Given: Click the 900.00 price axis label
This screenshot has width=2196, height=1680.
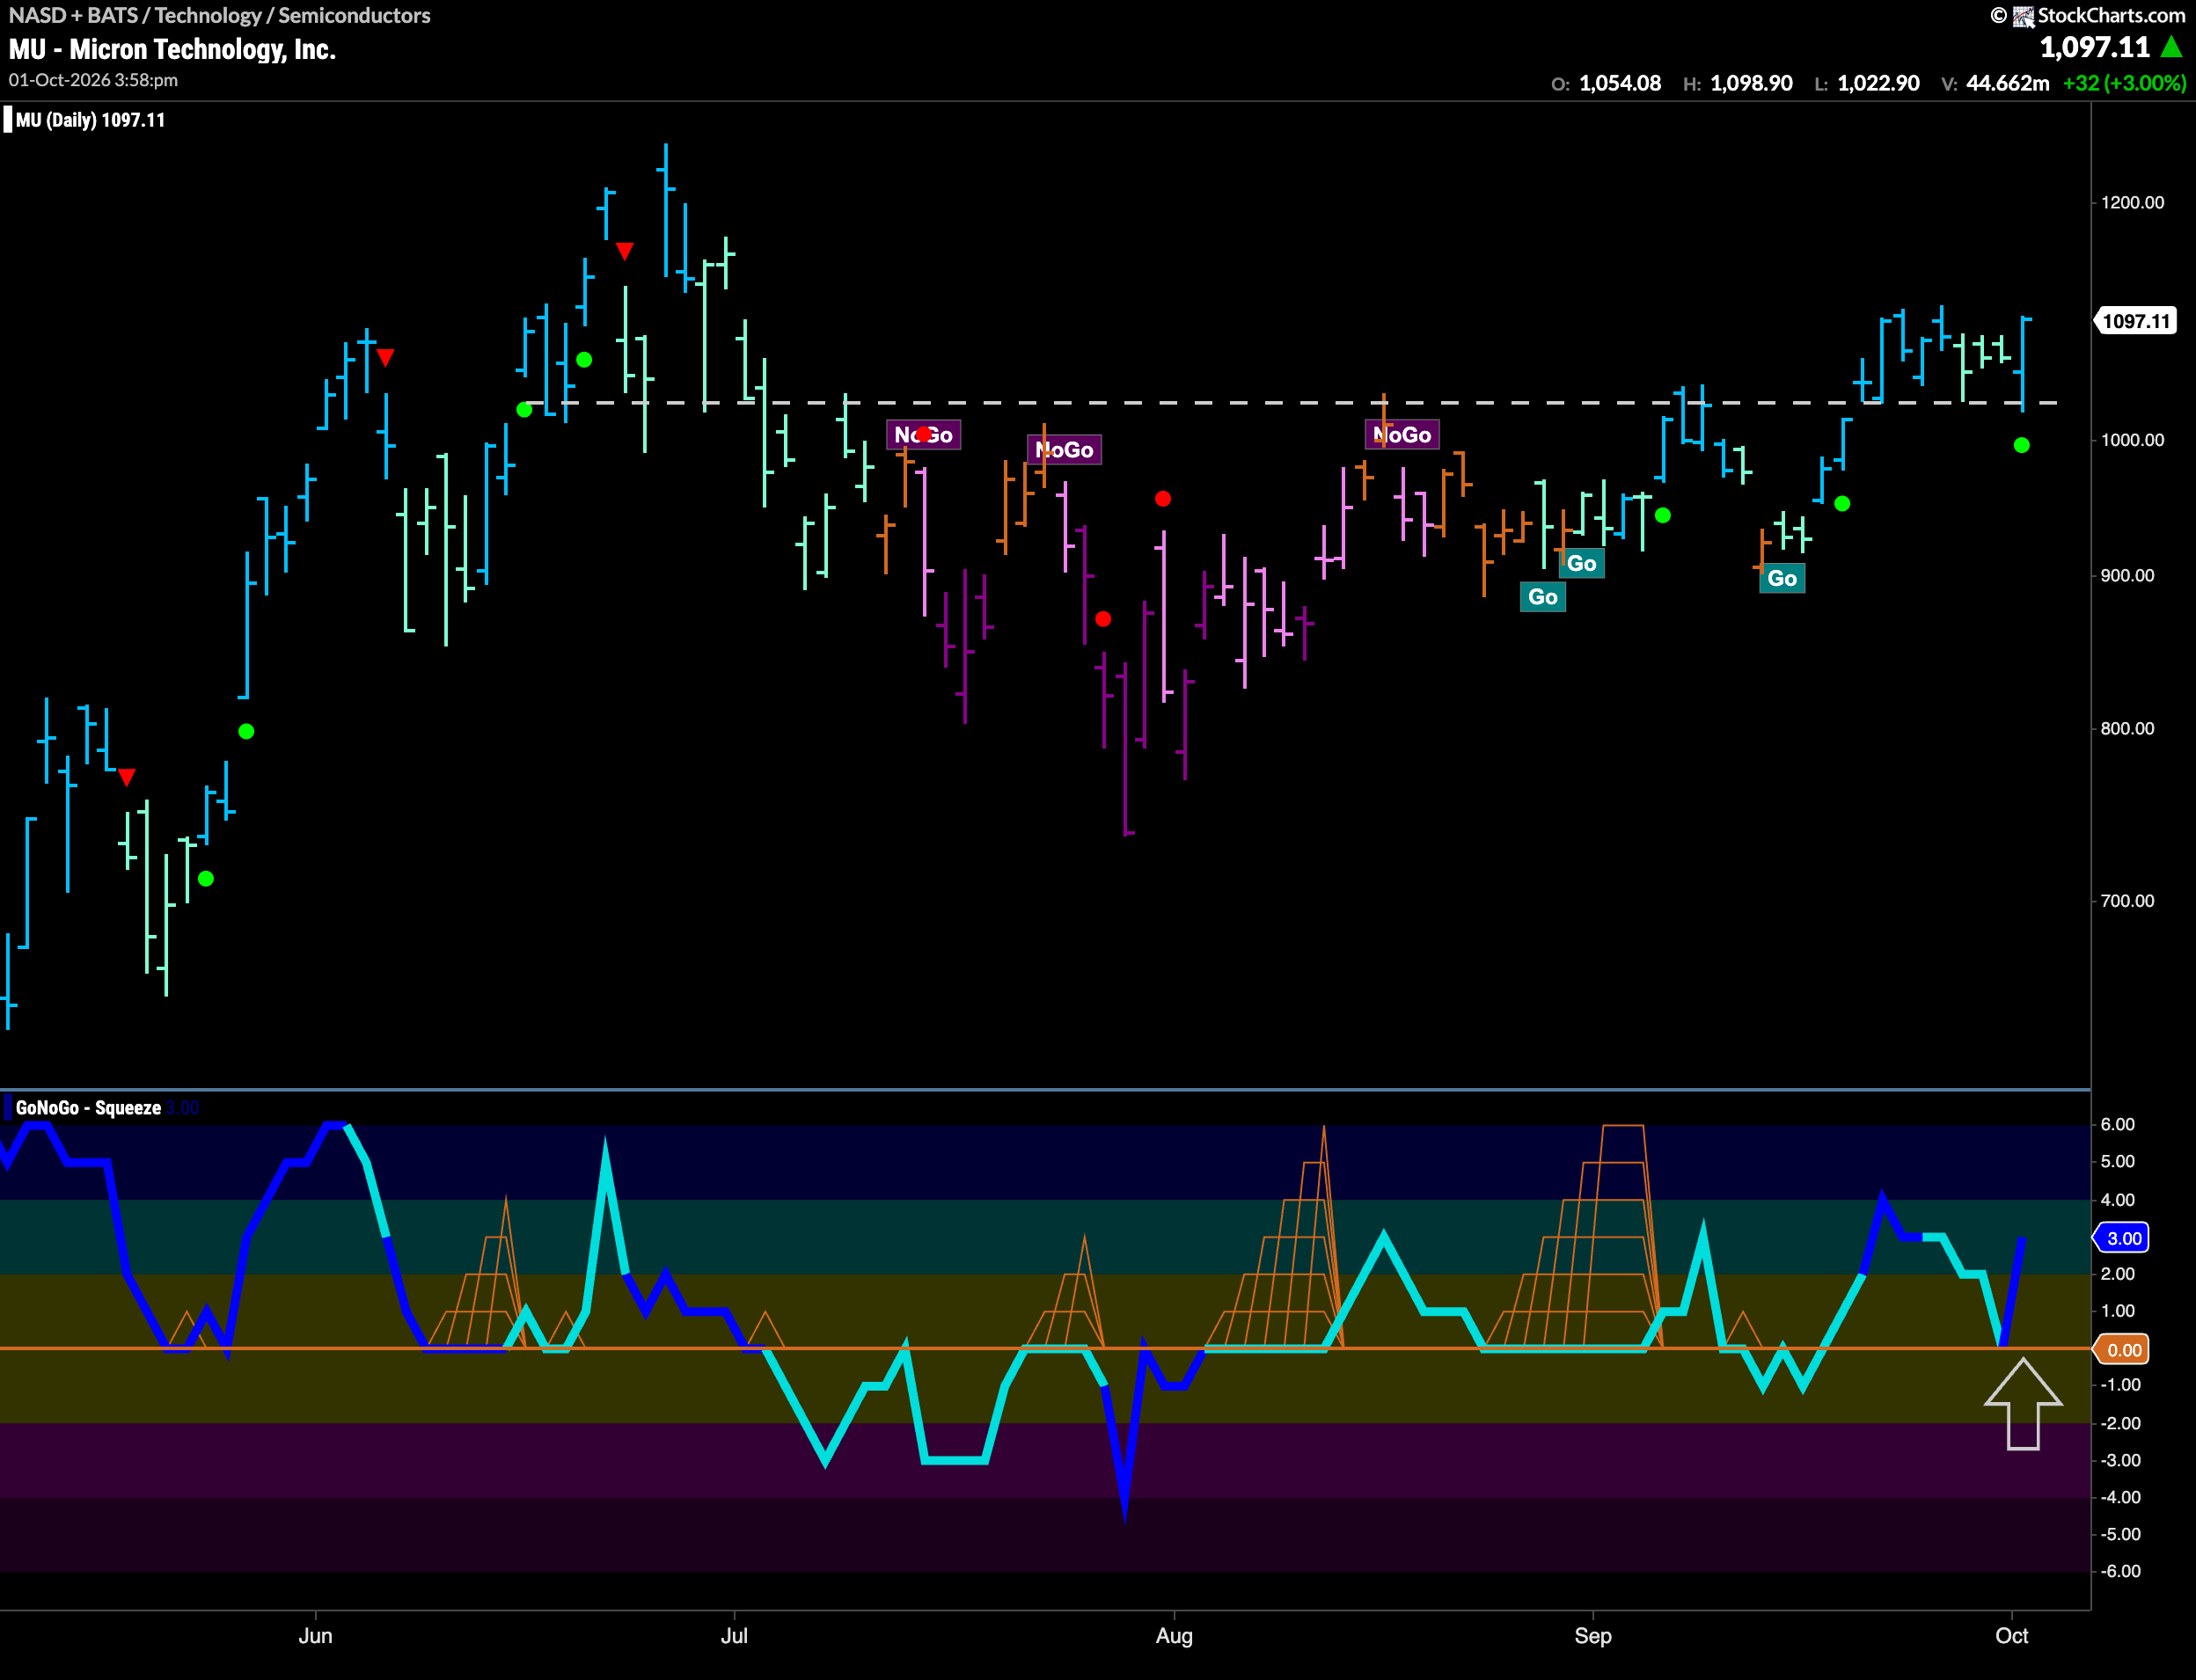Looking at the screenshot, I should click(2127, 576).
